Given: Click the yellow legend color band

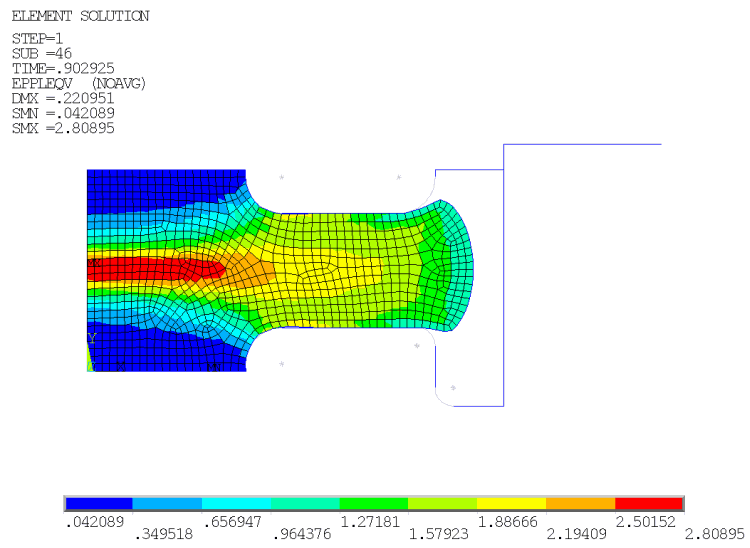Looking at the screenshot, I should (x=511, y=504).
